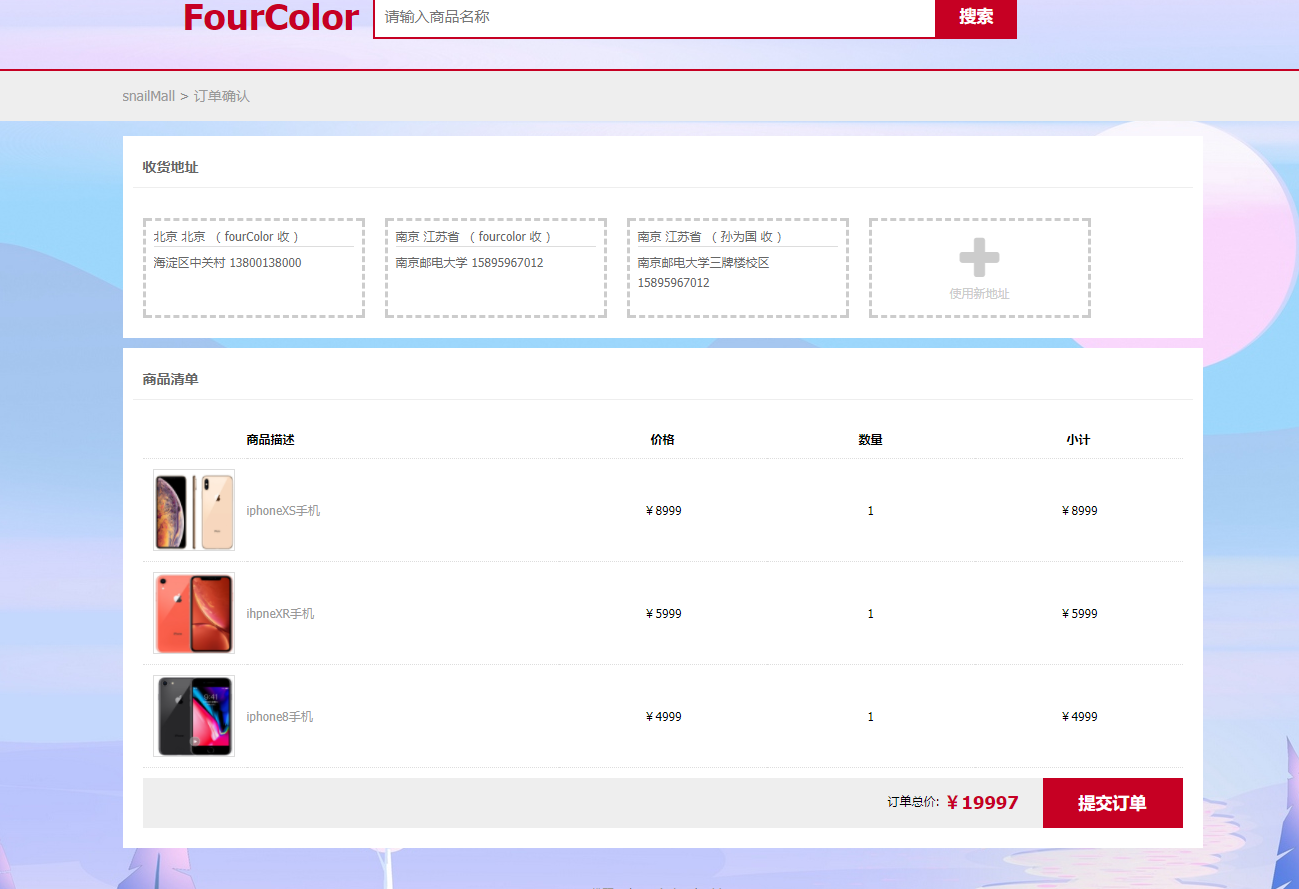The height and width of the screenshot is (889, 1299).
Task: Open the iphoneXS product thumbnail
Action: (x=194, y=510)
